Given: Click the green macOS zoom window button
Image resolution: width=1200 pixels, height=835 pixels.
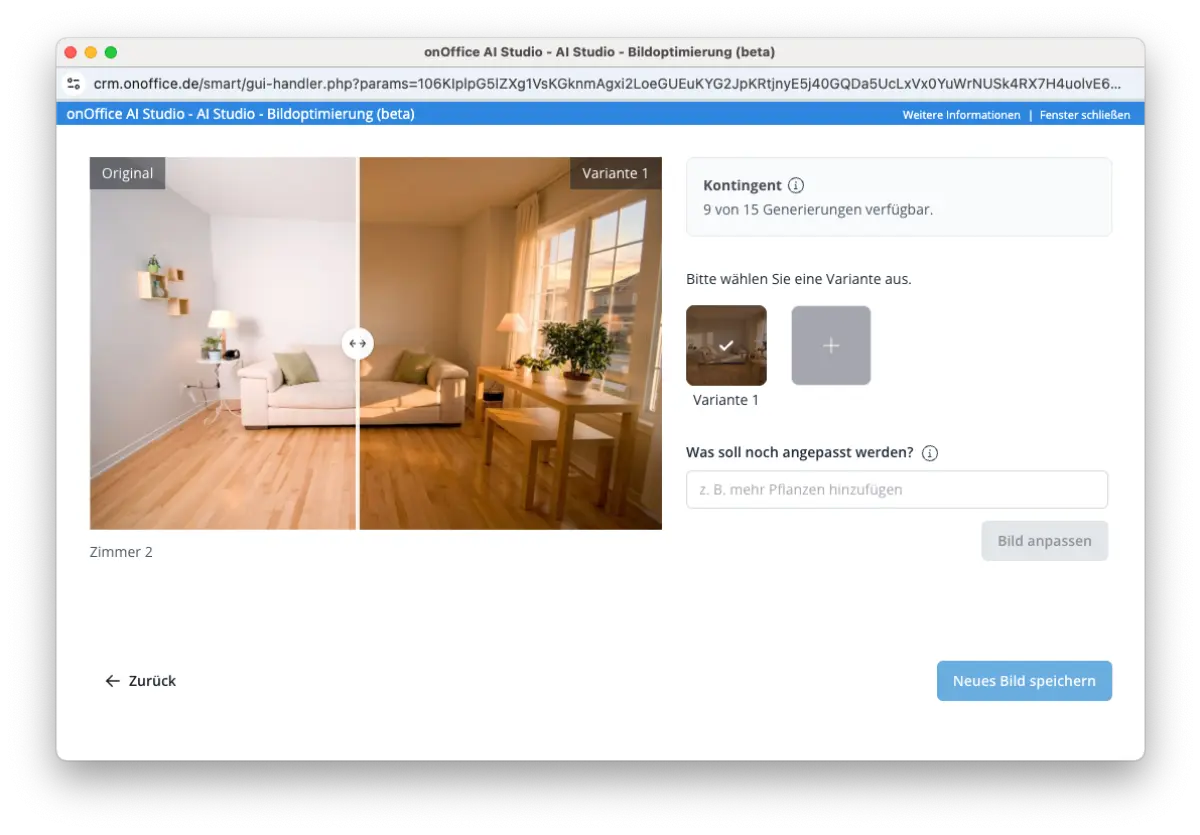Looking at the screenshot, I should click(111, 52).
